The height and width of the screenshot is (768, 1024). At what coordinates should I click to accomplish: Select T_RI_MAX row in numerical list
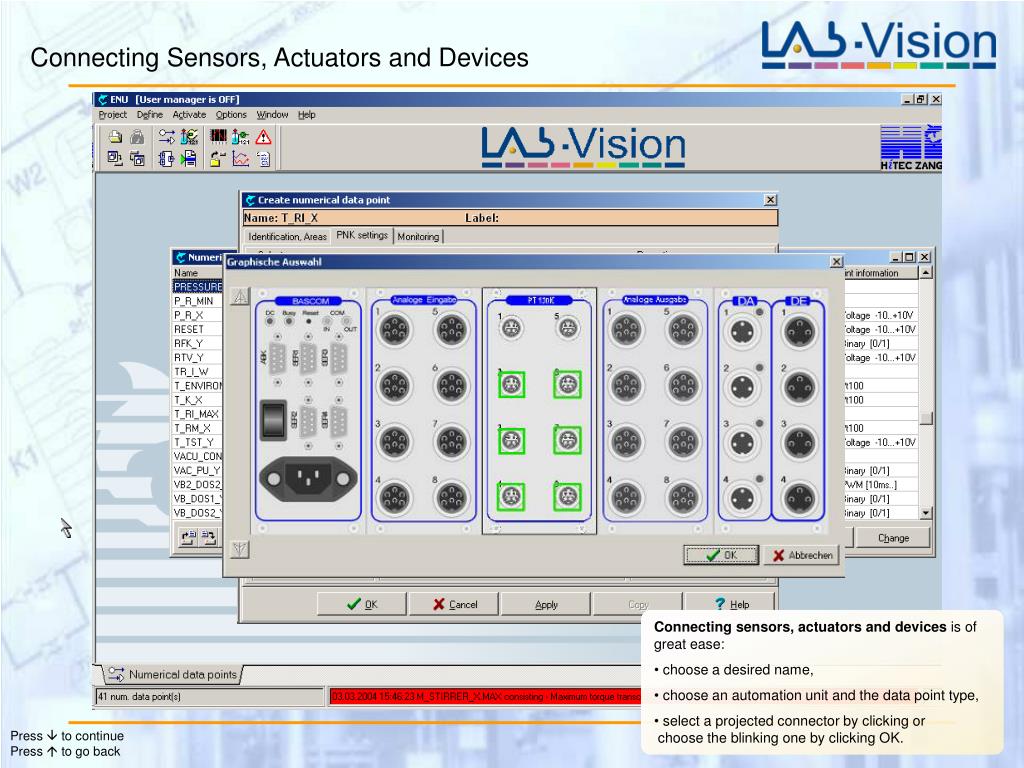197,414
